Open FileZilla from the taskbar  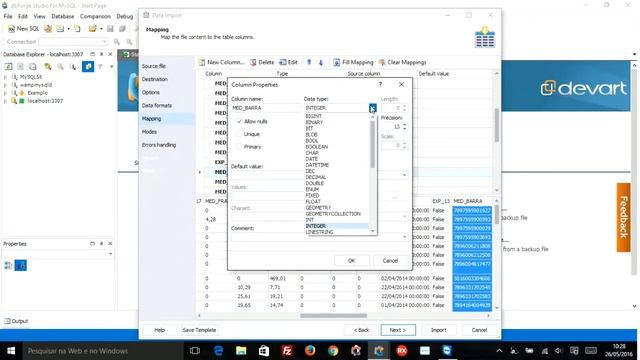tap(287, 351)
